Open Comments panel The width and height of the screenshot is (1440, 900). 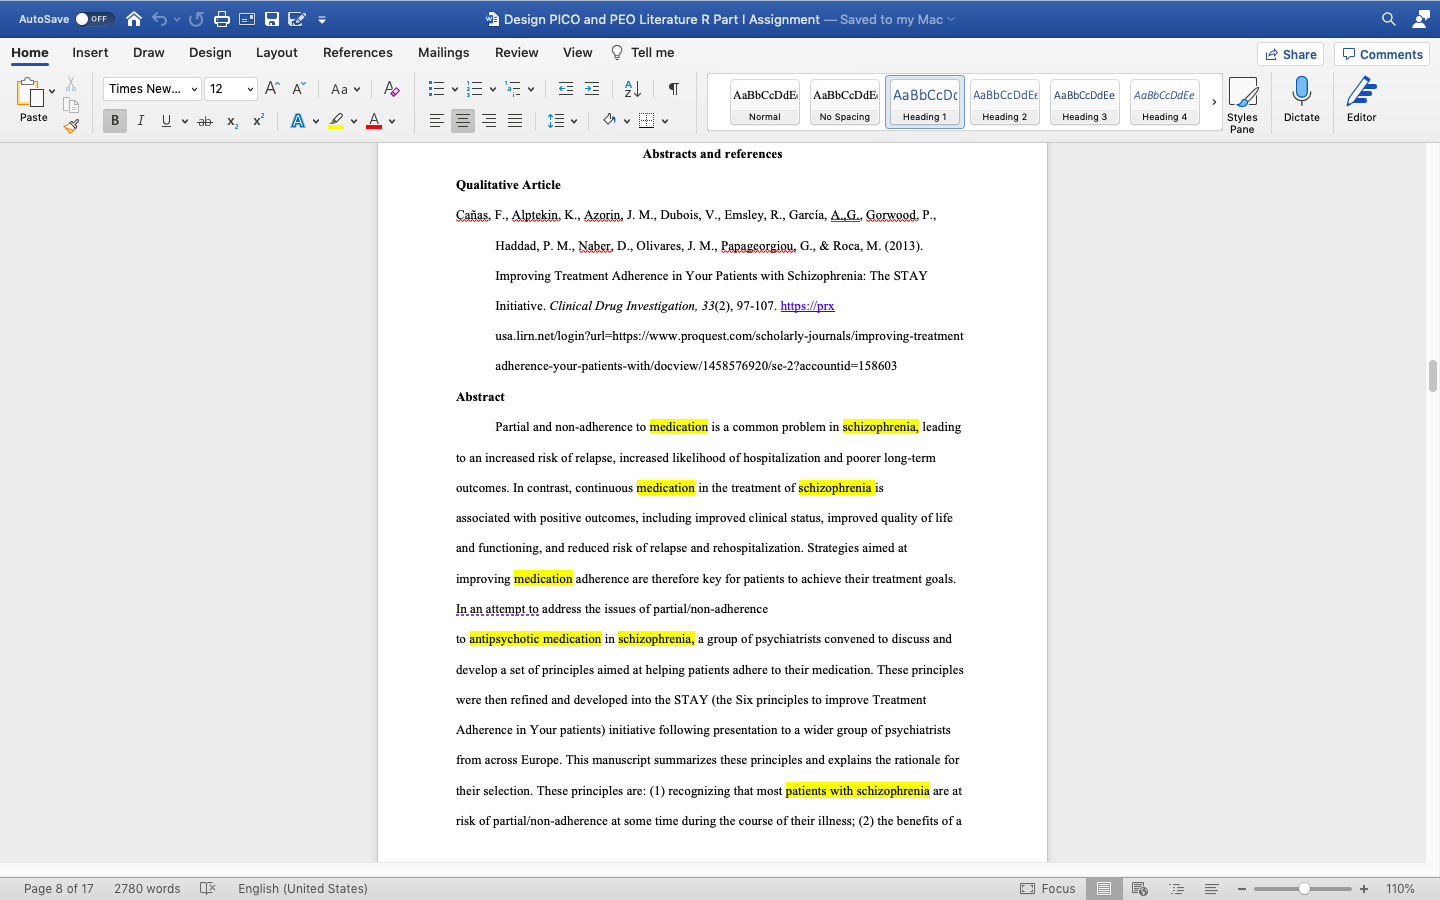point(1381,54)
